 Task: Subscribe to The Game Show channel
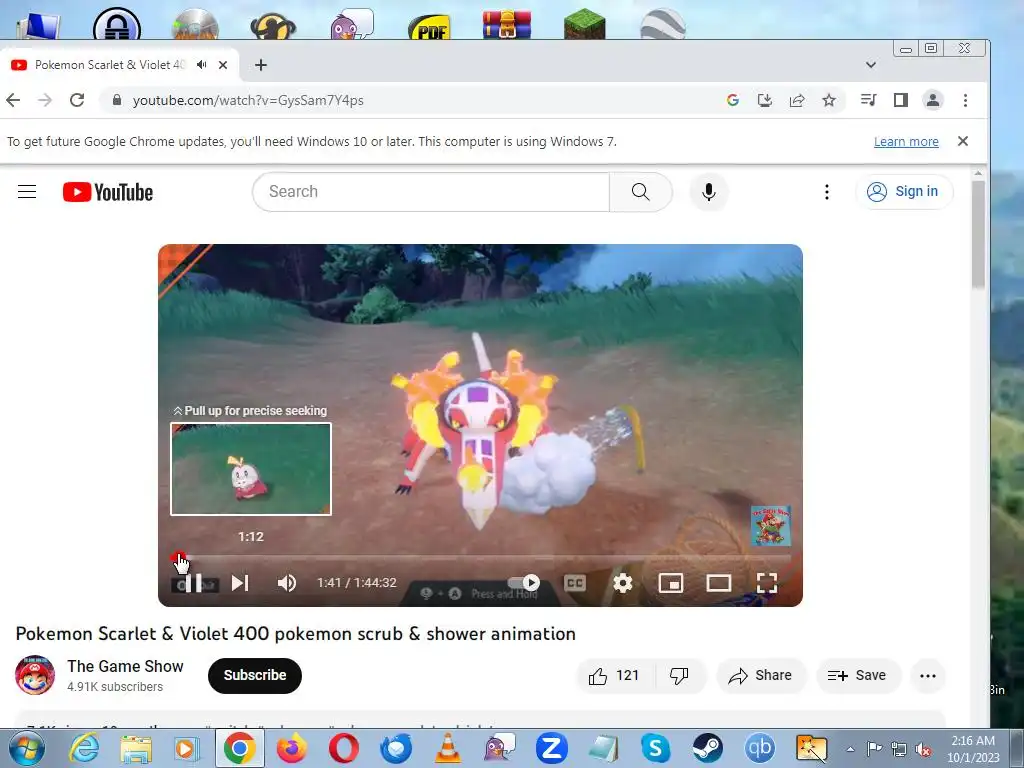click(255, 675)
